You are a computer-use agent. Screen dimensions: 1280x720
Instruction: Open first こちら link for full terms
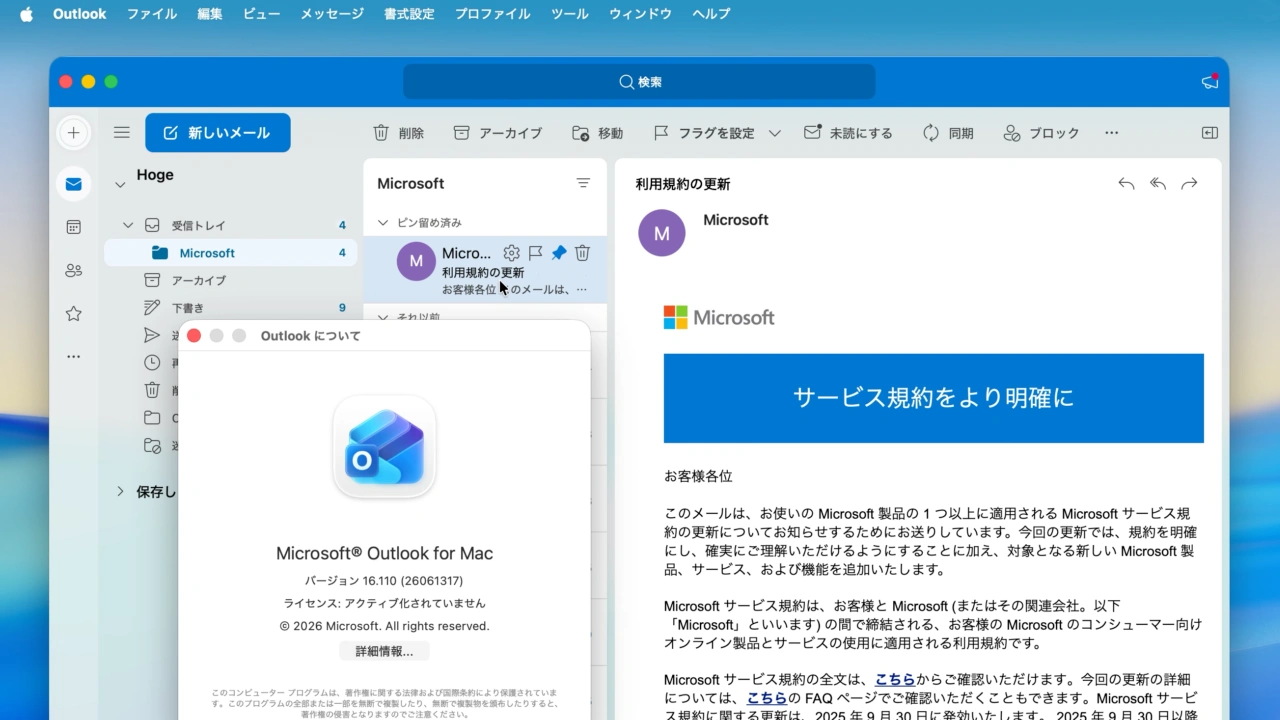coord(895,680)
